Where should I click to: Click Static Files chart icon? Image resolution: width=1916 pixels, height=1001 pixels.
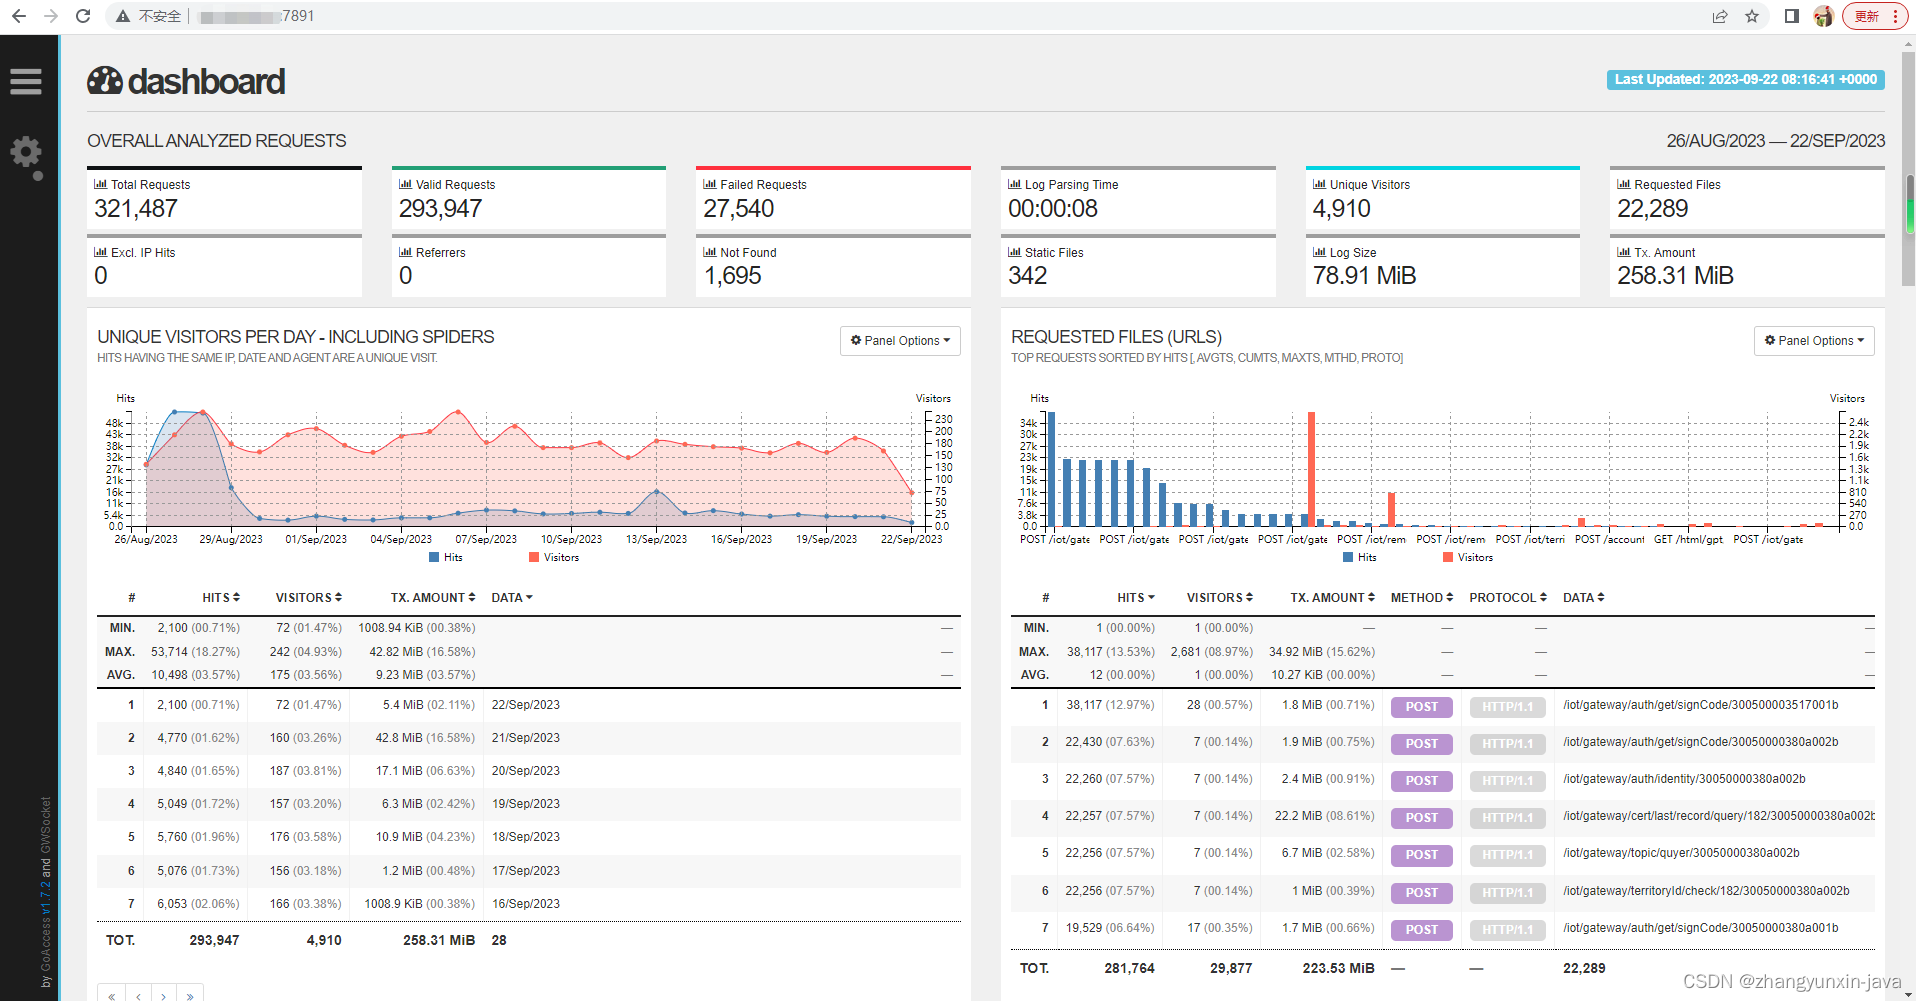coord(1014,252)
